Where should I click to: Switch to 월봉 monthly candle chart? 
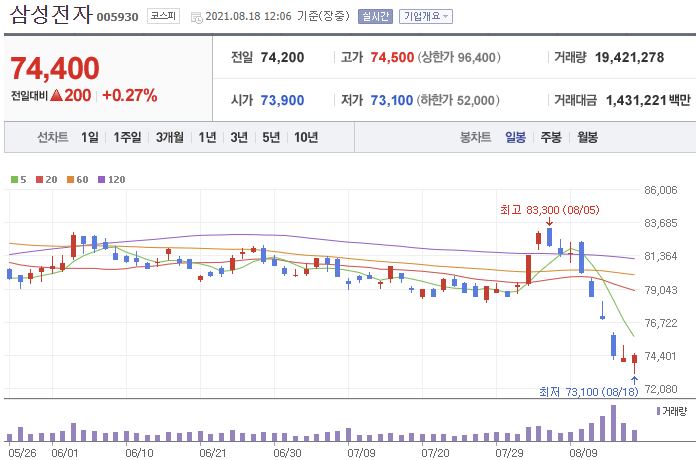point(587,137)
